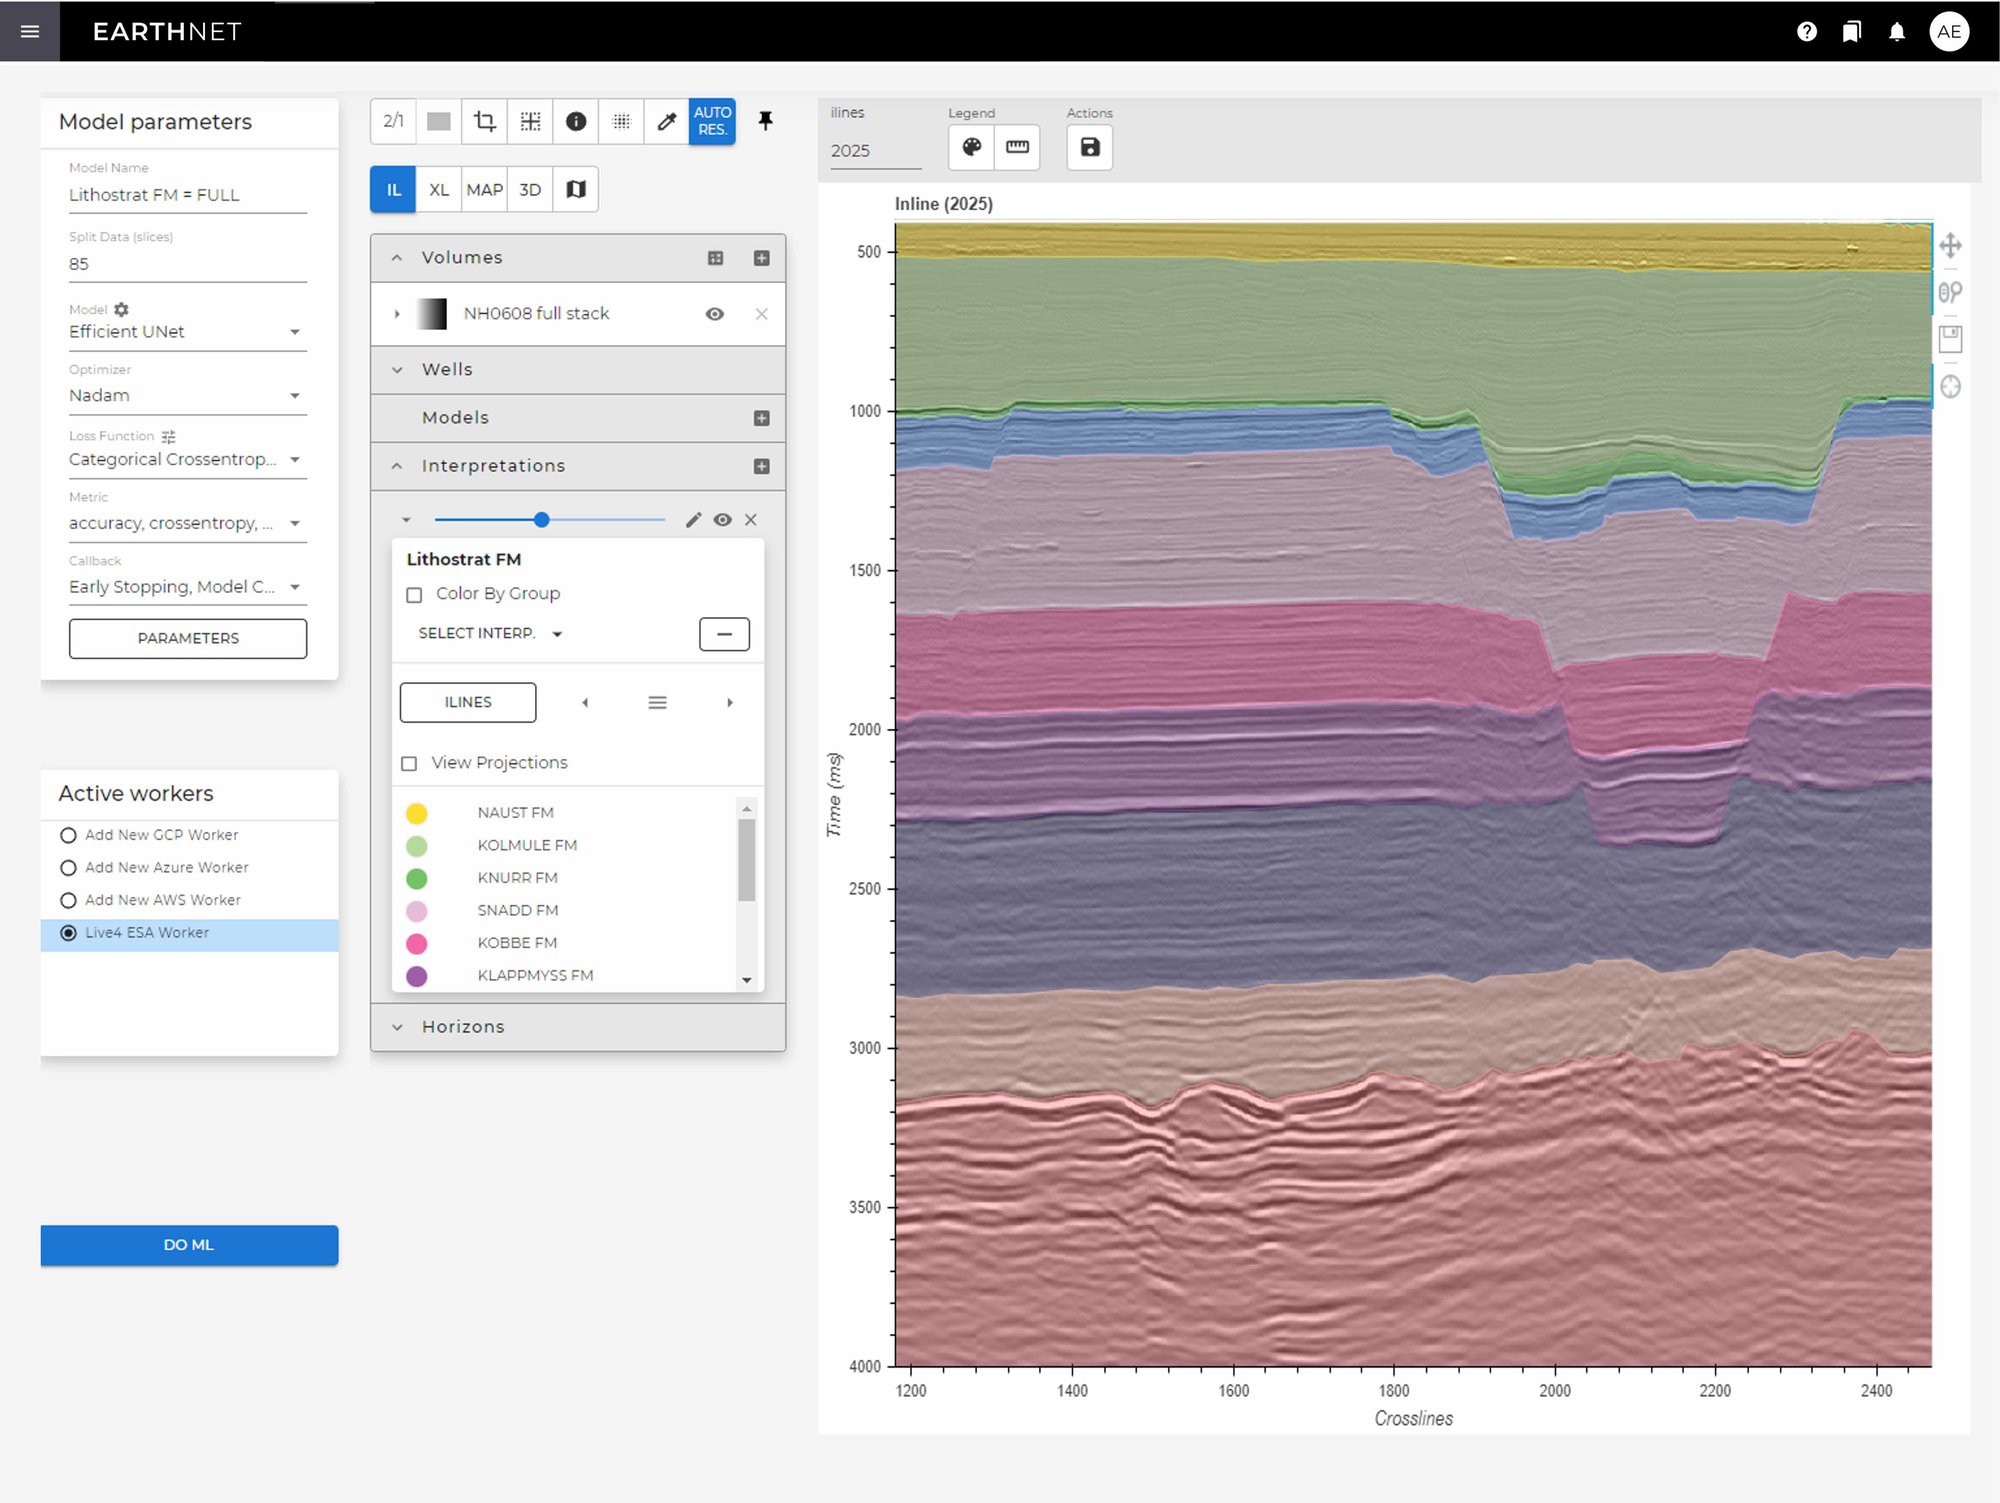This screenshot has height=1503, width=2000.
Task: Open the SELECT INTERP dropdown
Action: pos(487,633)
